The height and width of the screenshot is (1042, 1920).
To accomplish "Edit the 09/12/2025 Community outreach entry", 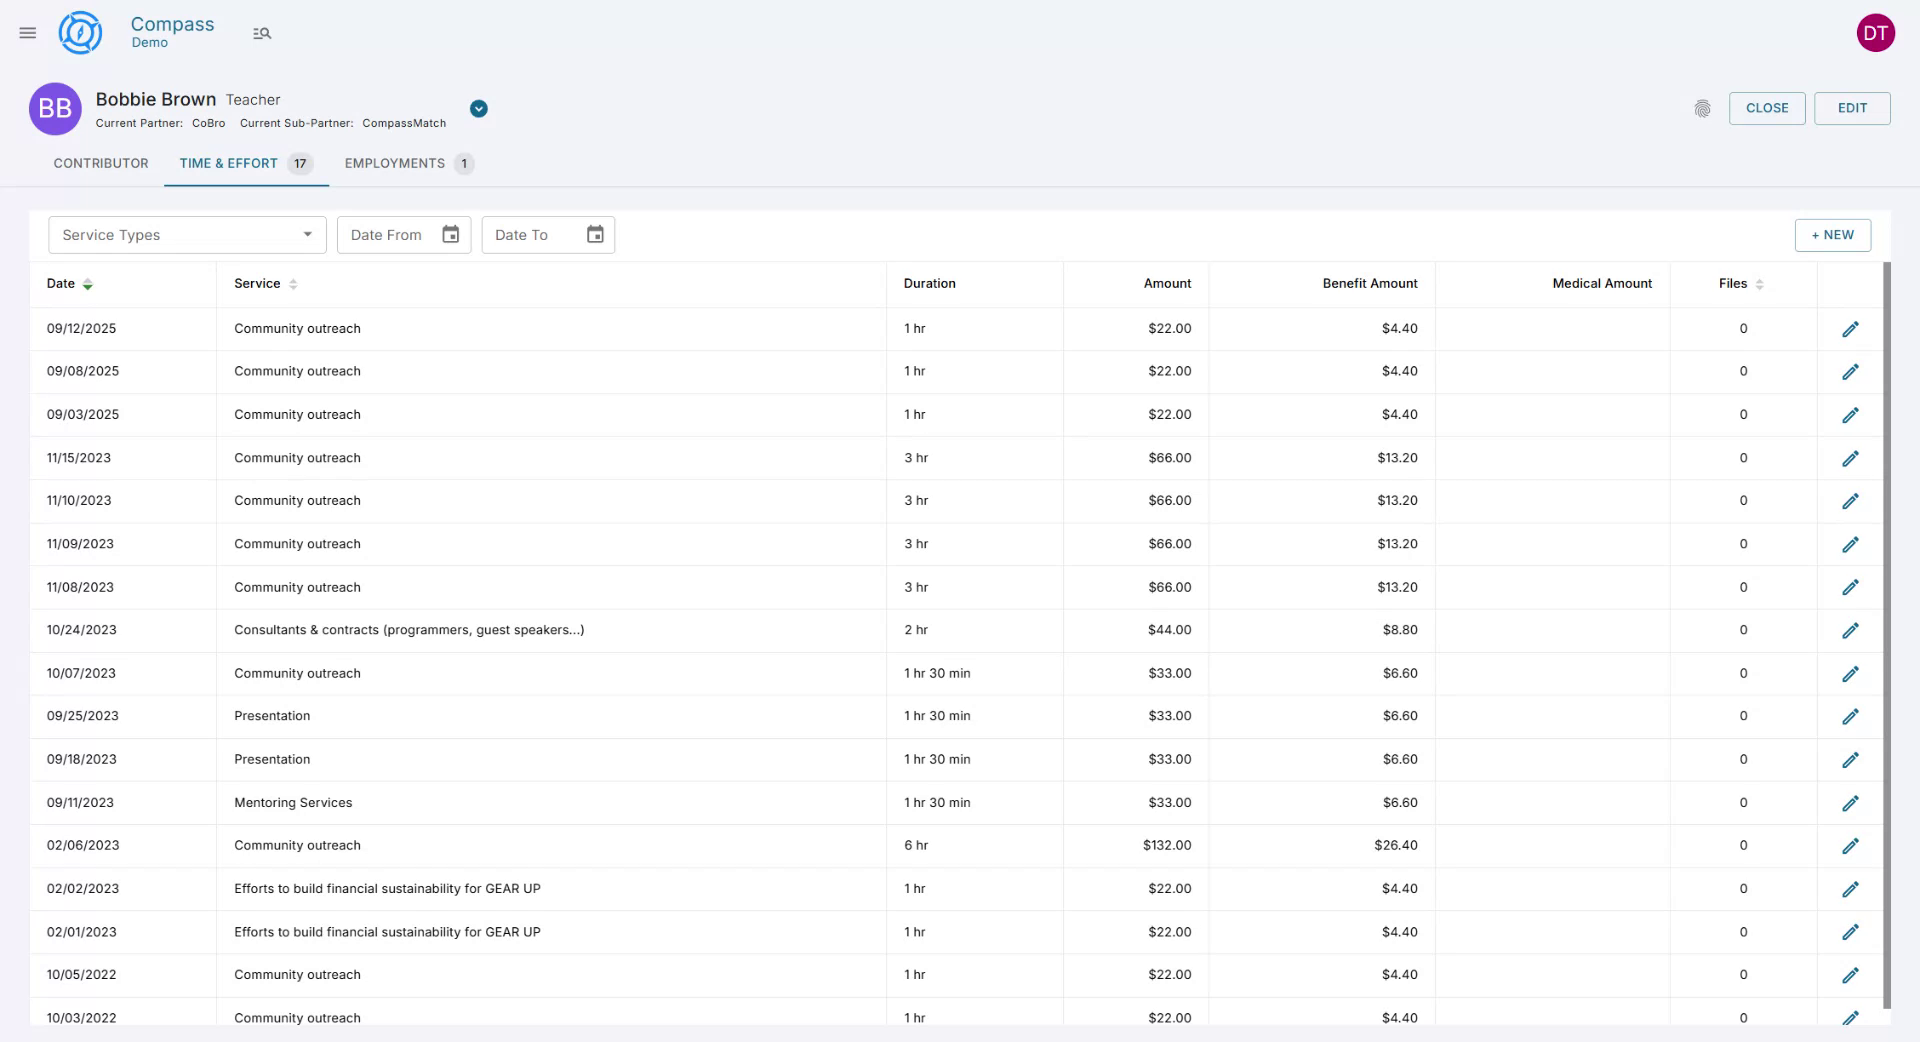I will (x=1851, y=328).
